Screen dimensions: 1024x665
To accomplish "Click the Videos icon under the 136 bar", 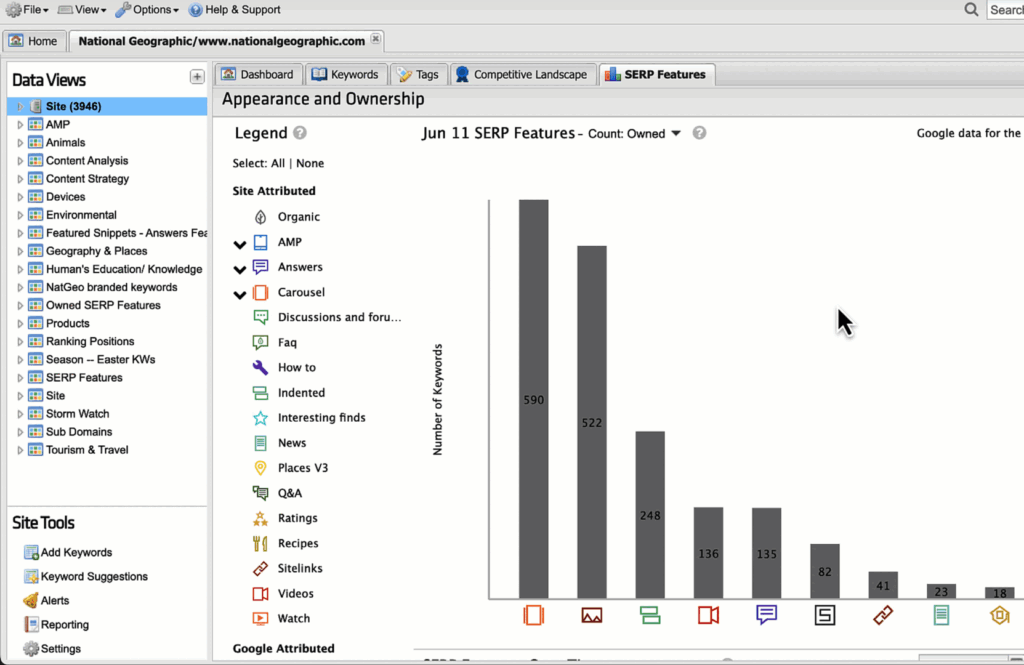I will pos(709,615).
